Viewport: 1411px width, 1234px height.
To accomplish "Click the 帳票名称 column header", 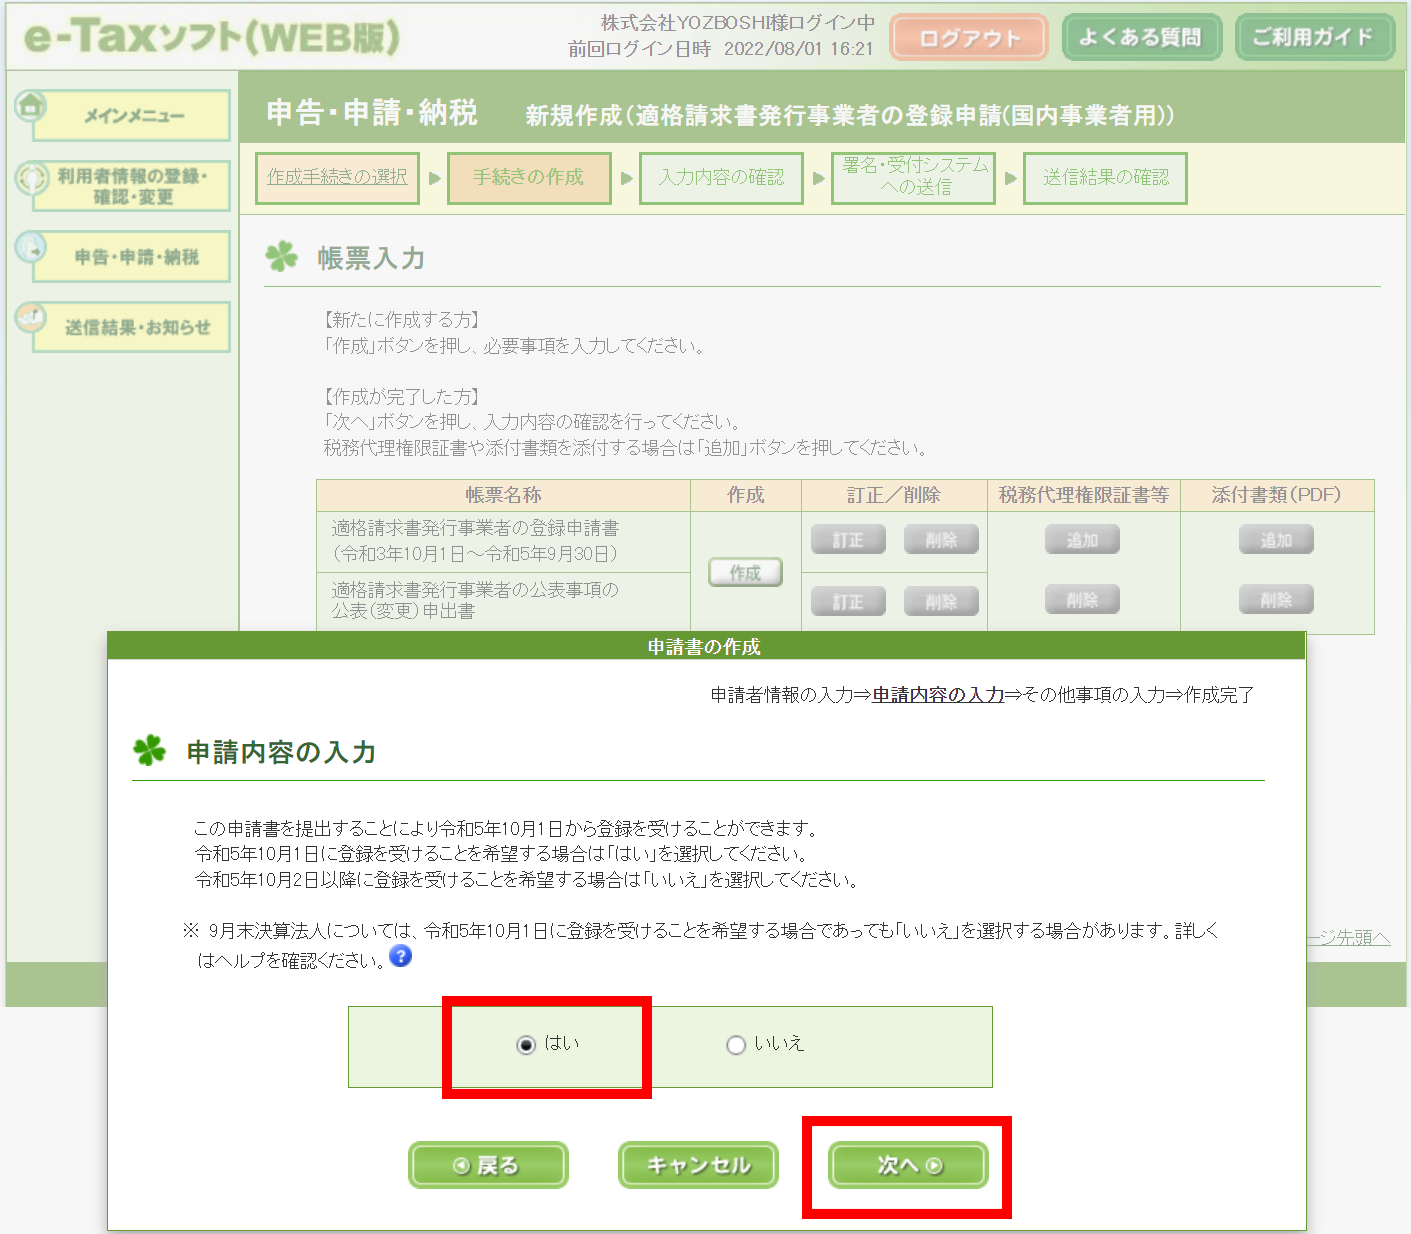I will [x=503, y=495].
